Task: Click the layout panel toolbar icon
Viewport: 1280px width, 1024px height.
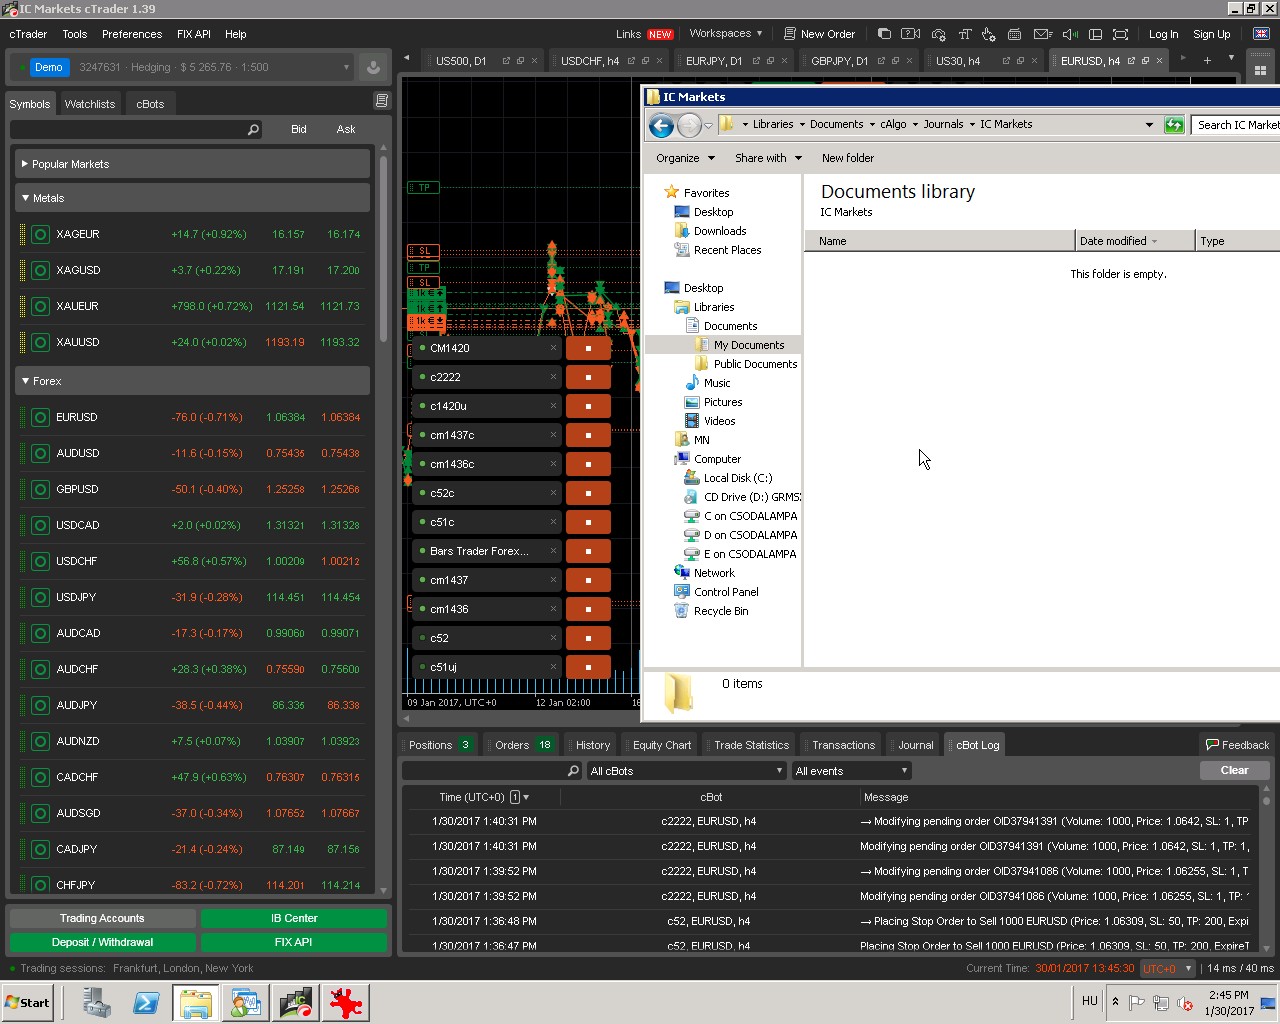Action: [x=1095, y=34]
